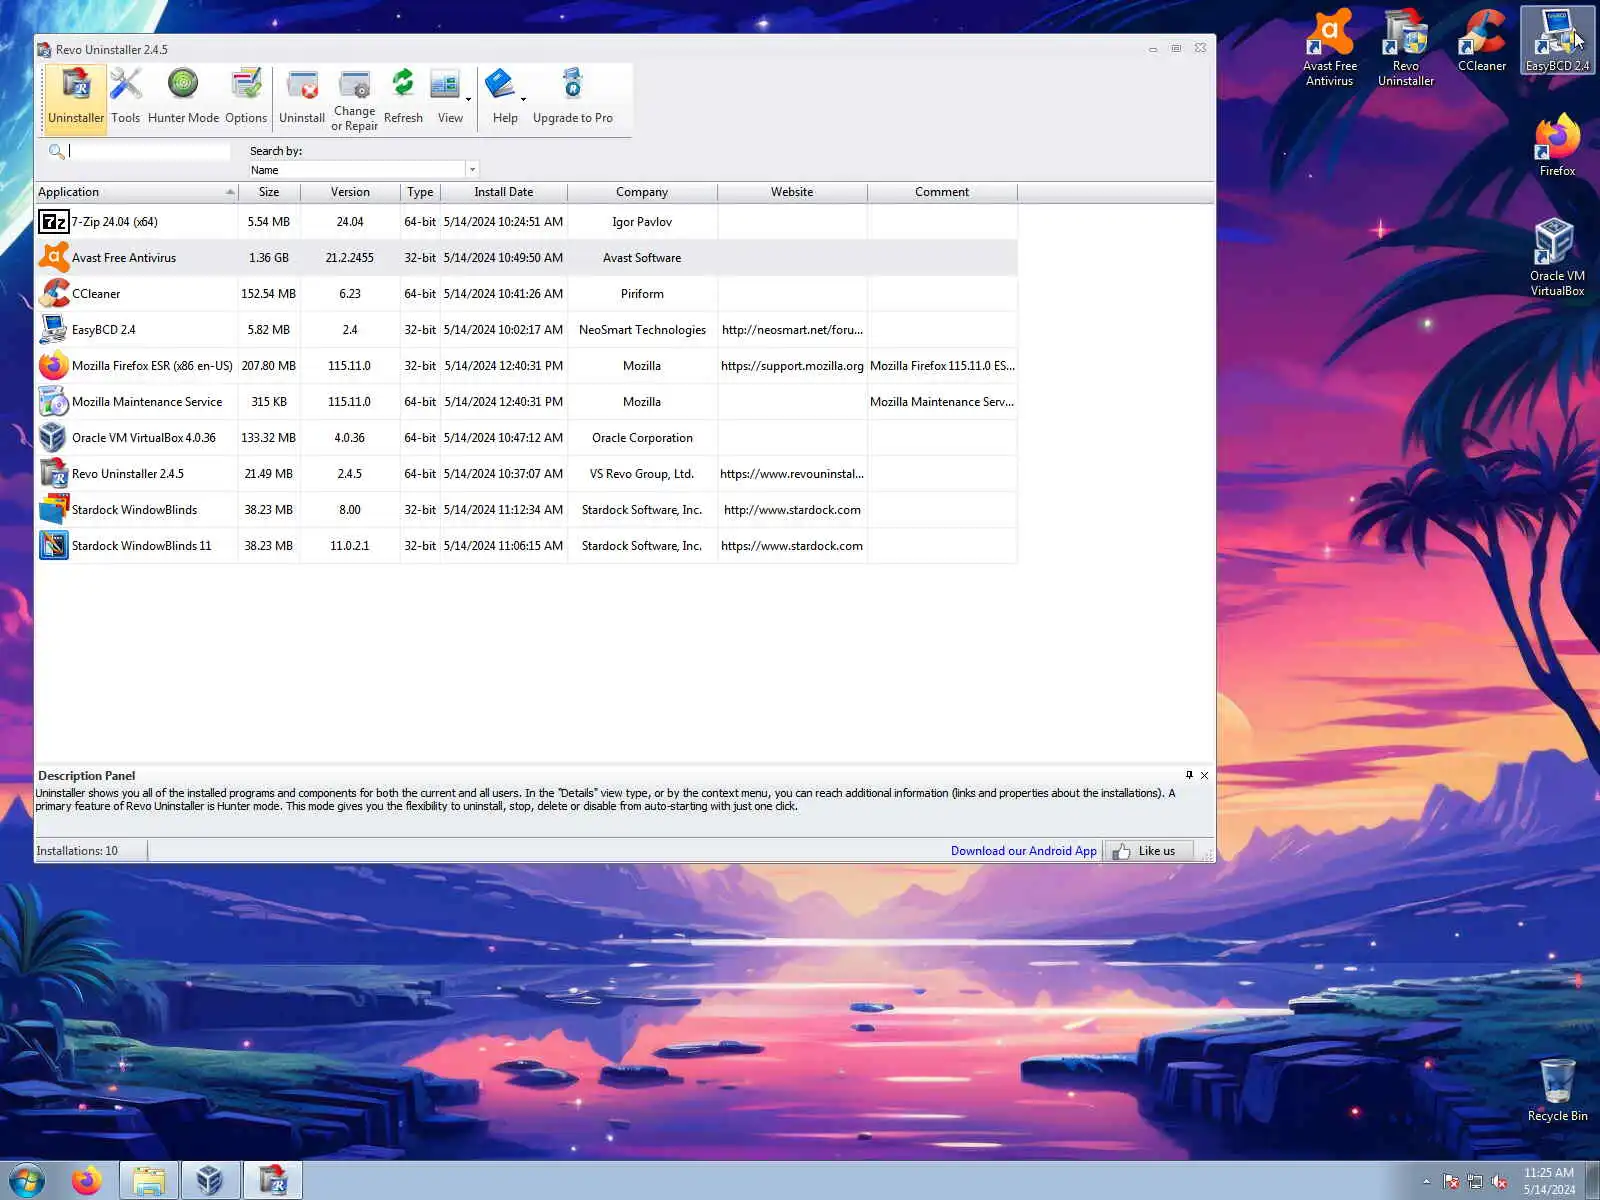1600x1200 pixels.
Task: Click the http://www.stardock.com website cell
Action: [792, 510]
